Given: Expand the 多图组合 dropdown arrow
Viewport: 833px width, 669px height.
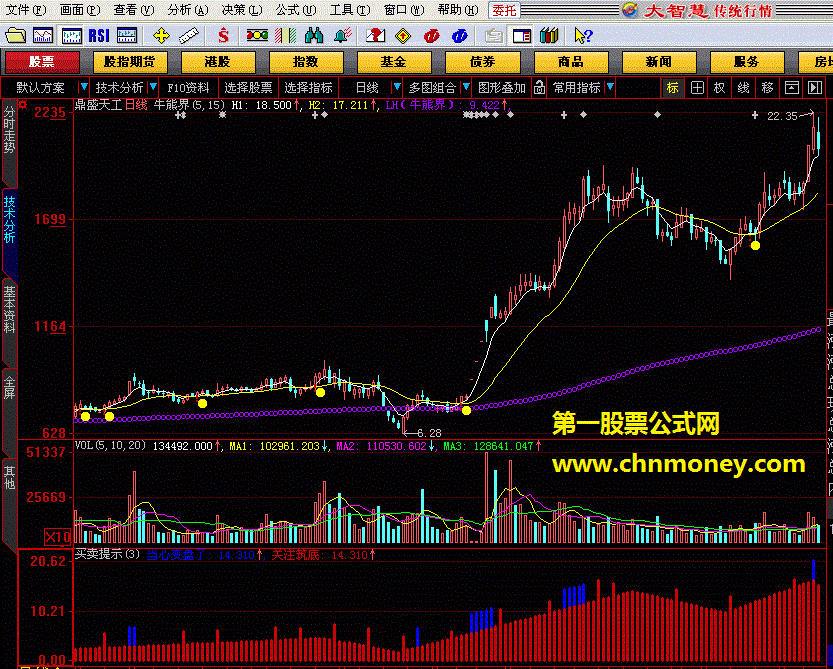Looking at the screenshot, I should click(x=466, y=87).
